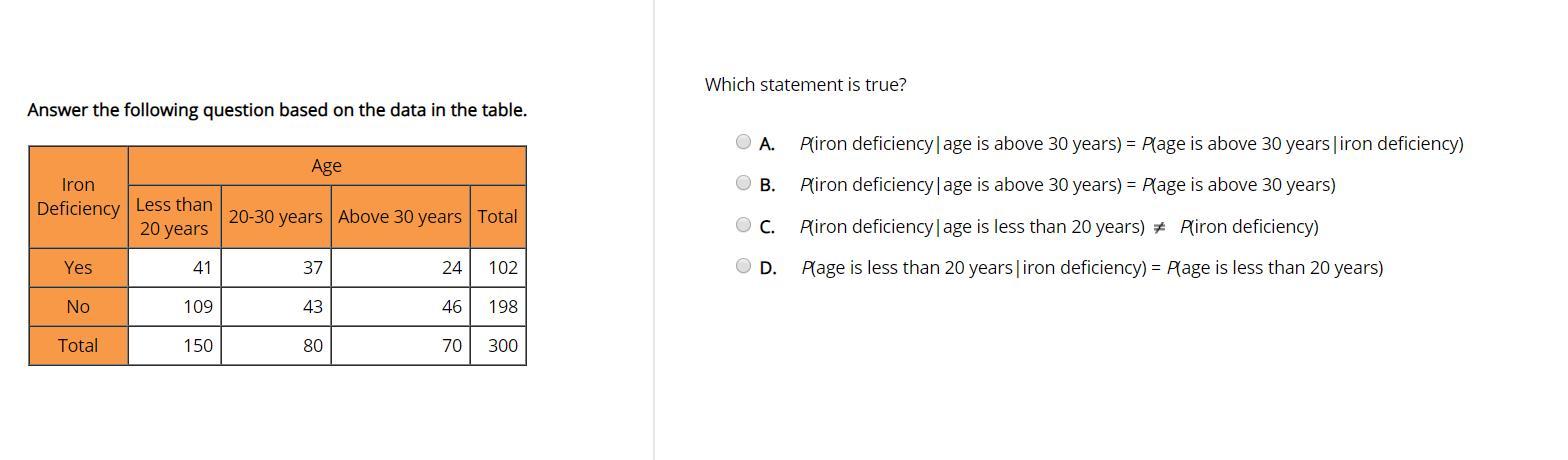Screen dimensions: 1568x460
Task: Click the "20-30 years" column header
Action: [275, 217]
